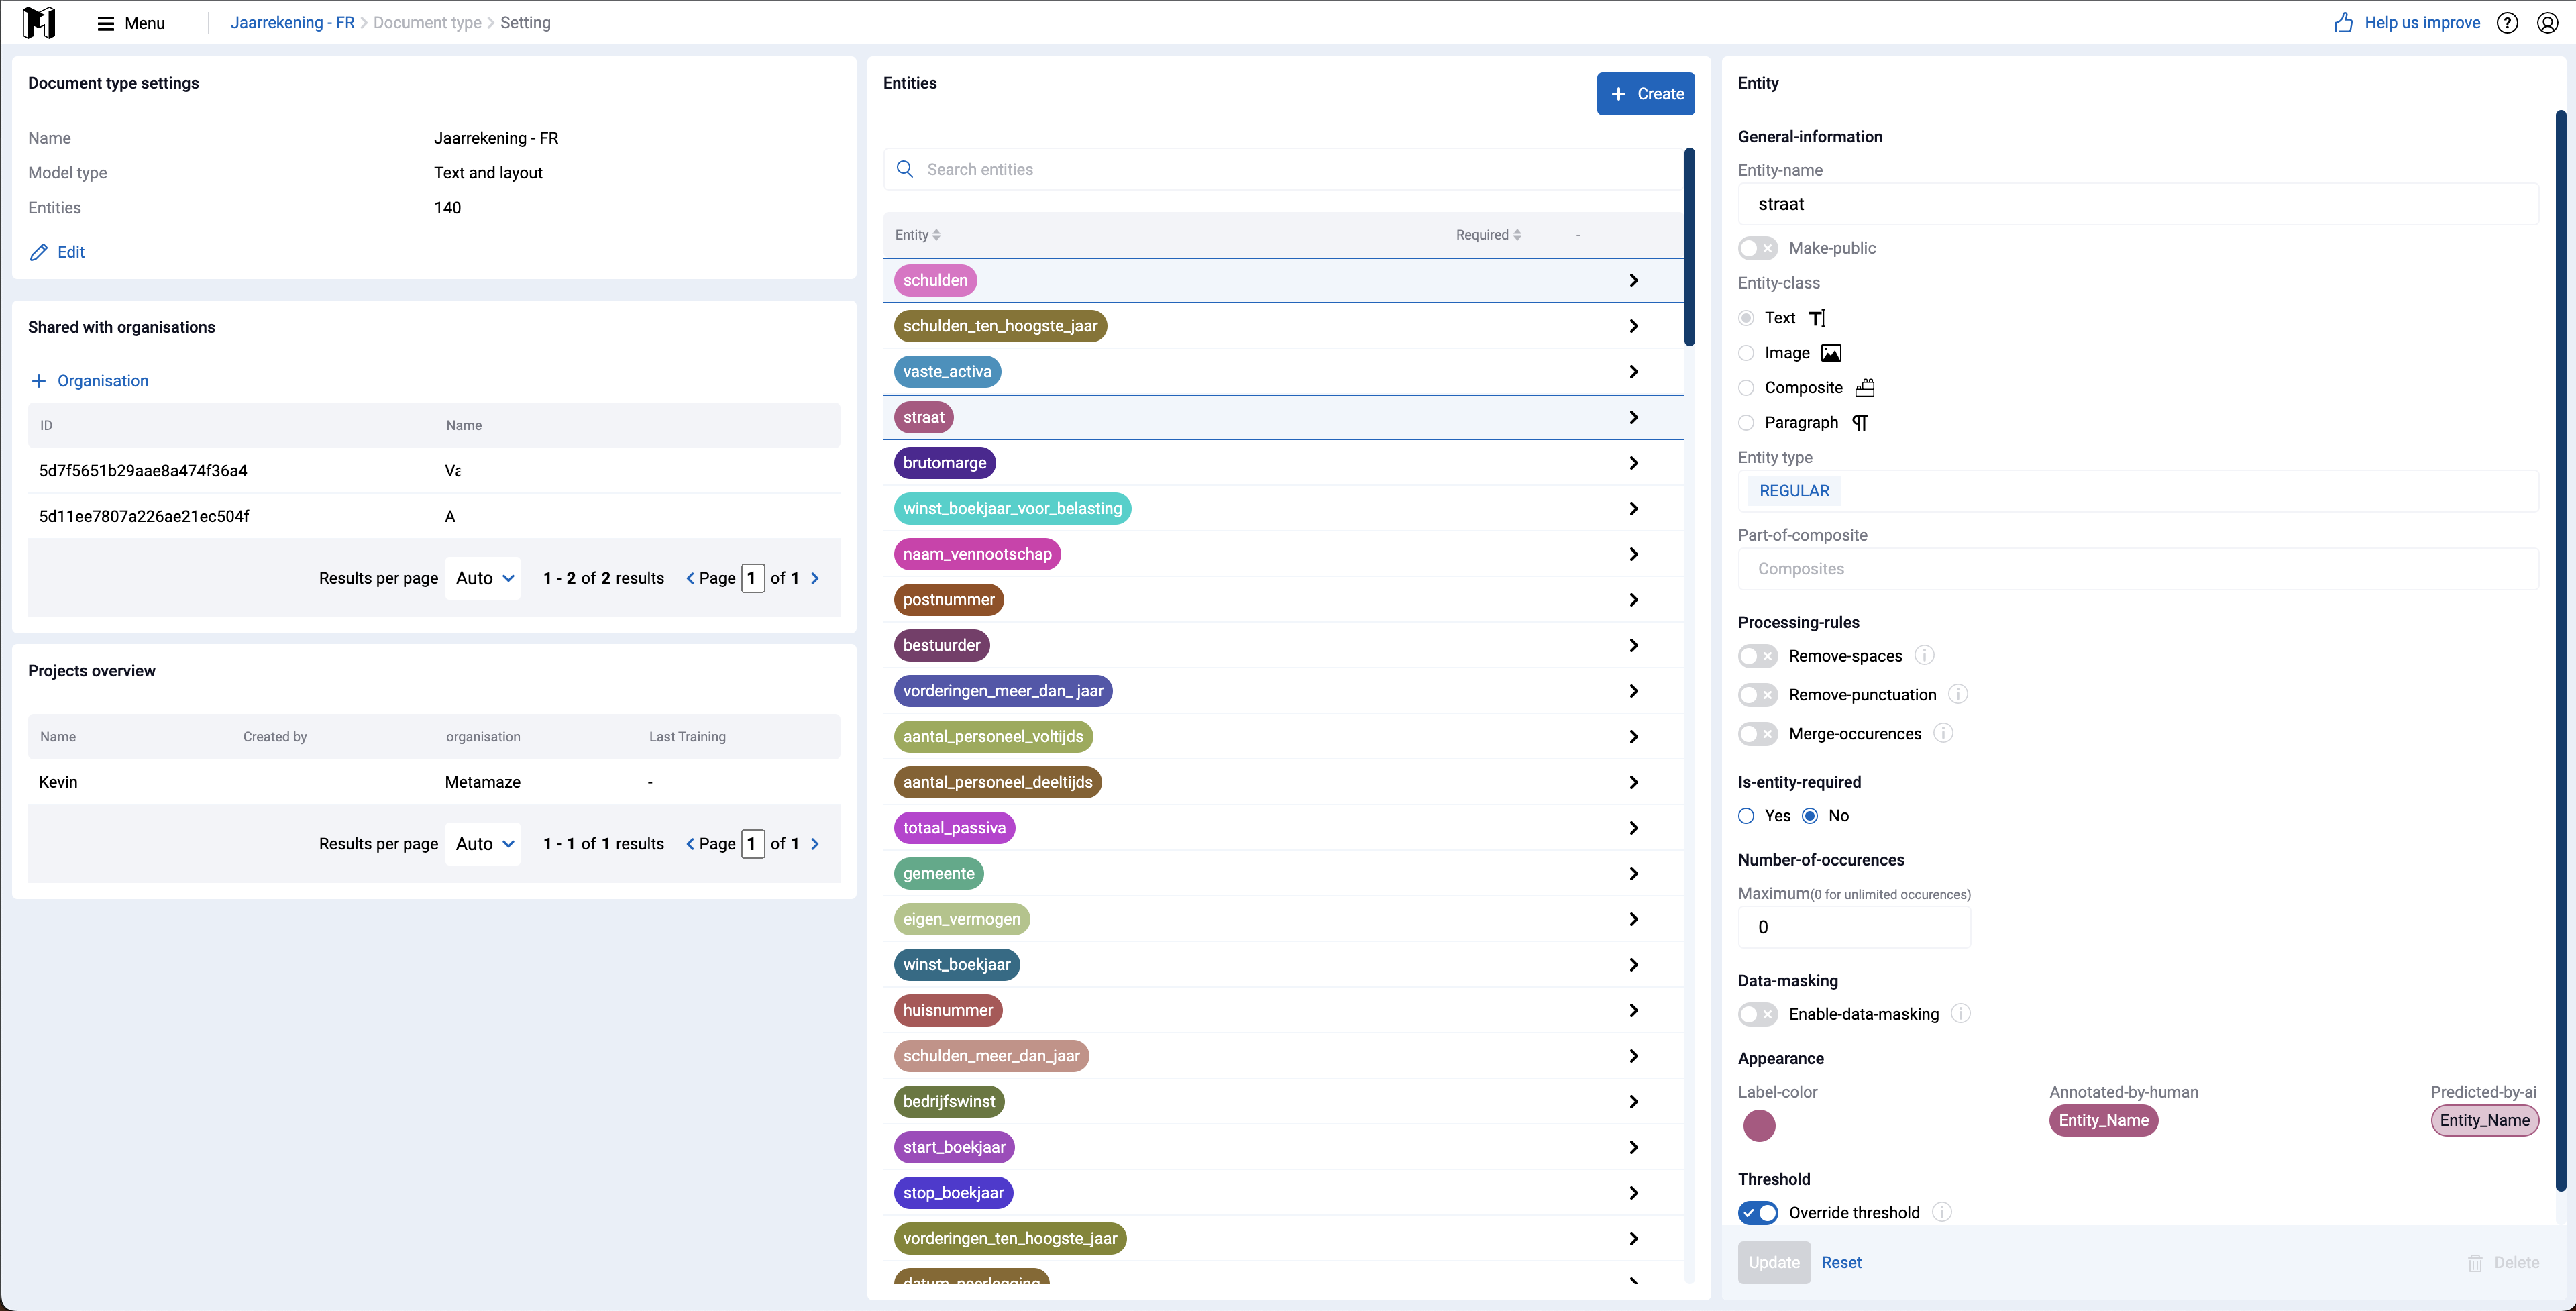
Task: Click the thumbs-up Help us improve icon
Action: coord(2343,23)
